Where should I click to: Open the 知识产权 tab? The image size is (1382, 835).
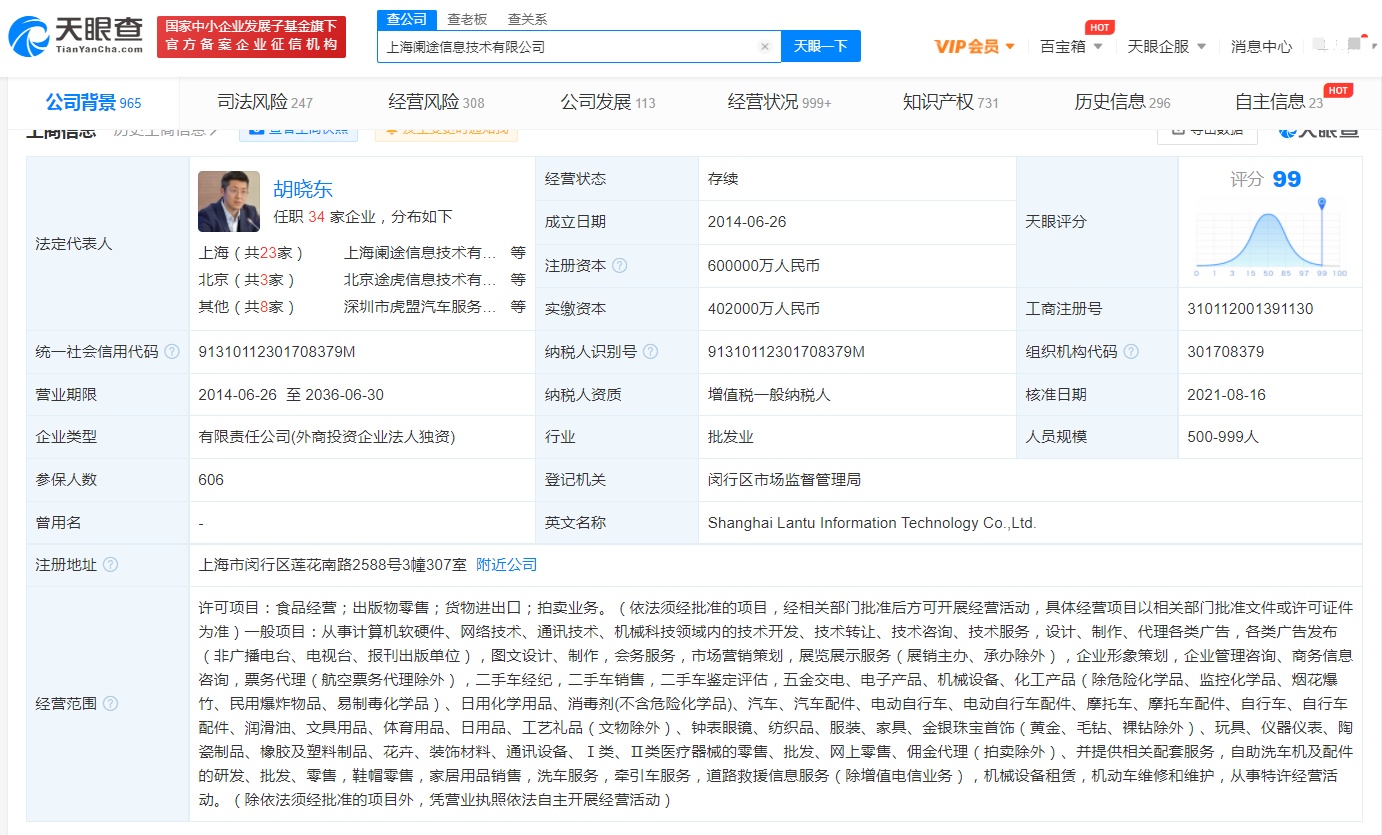click(950, 102)
